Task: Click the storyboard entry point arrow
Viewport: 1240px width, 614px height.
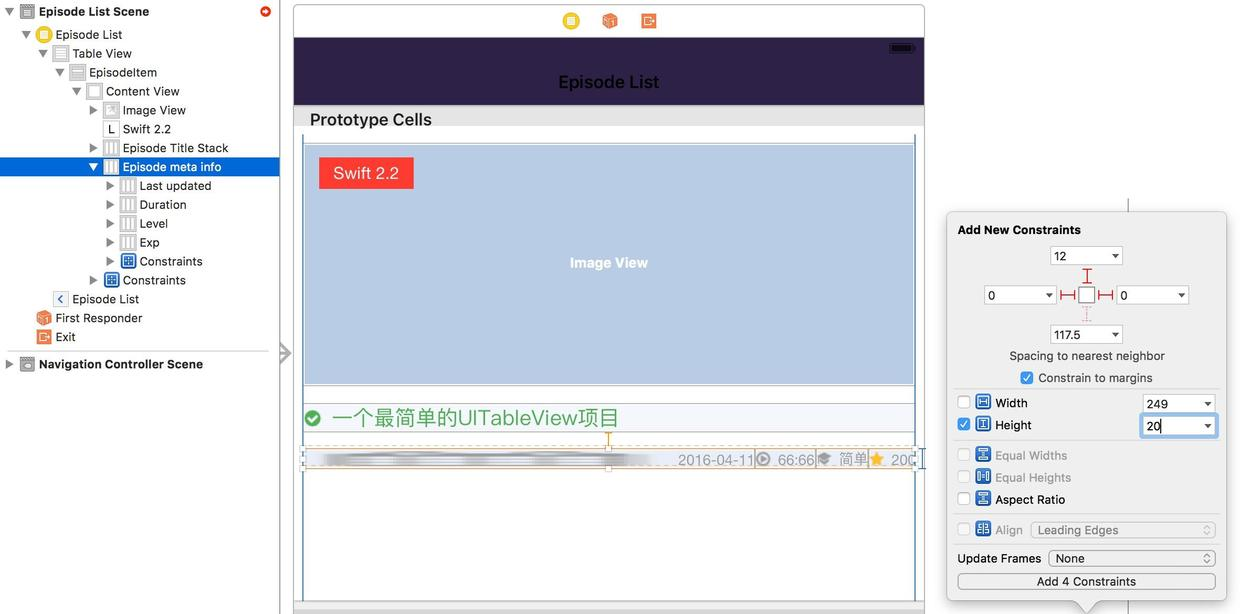Action: tap(285, 353)
